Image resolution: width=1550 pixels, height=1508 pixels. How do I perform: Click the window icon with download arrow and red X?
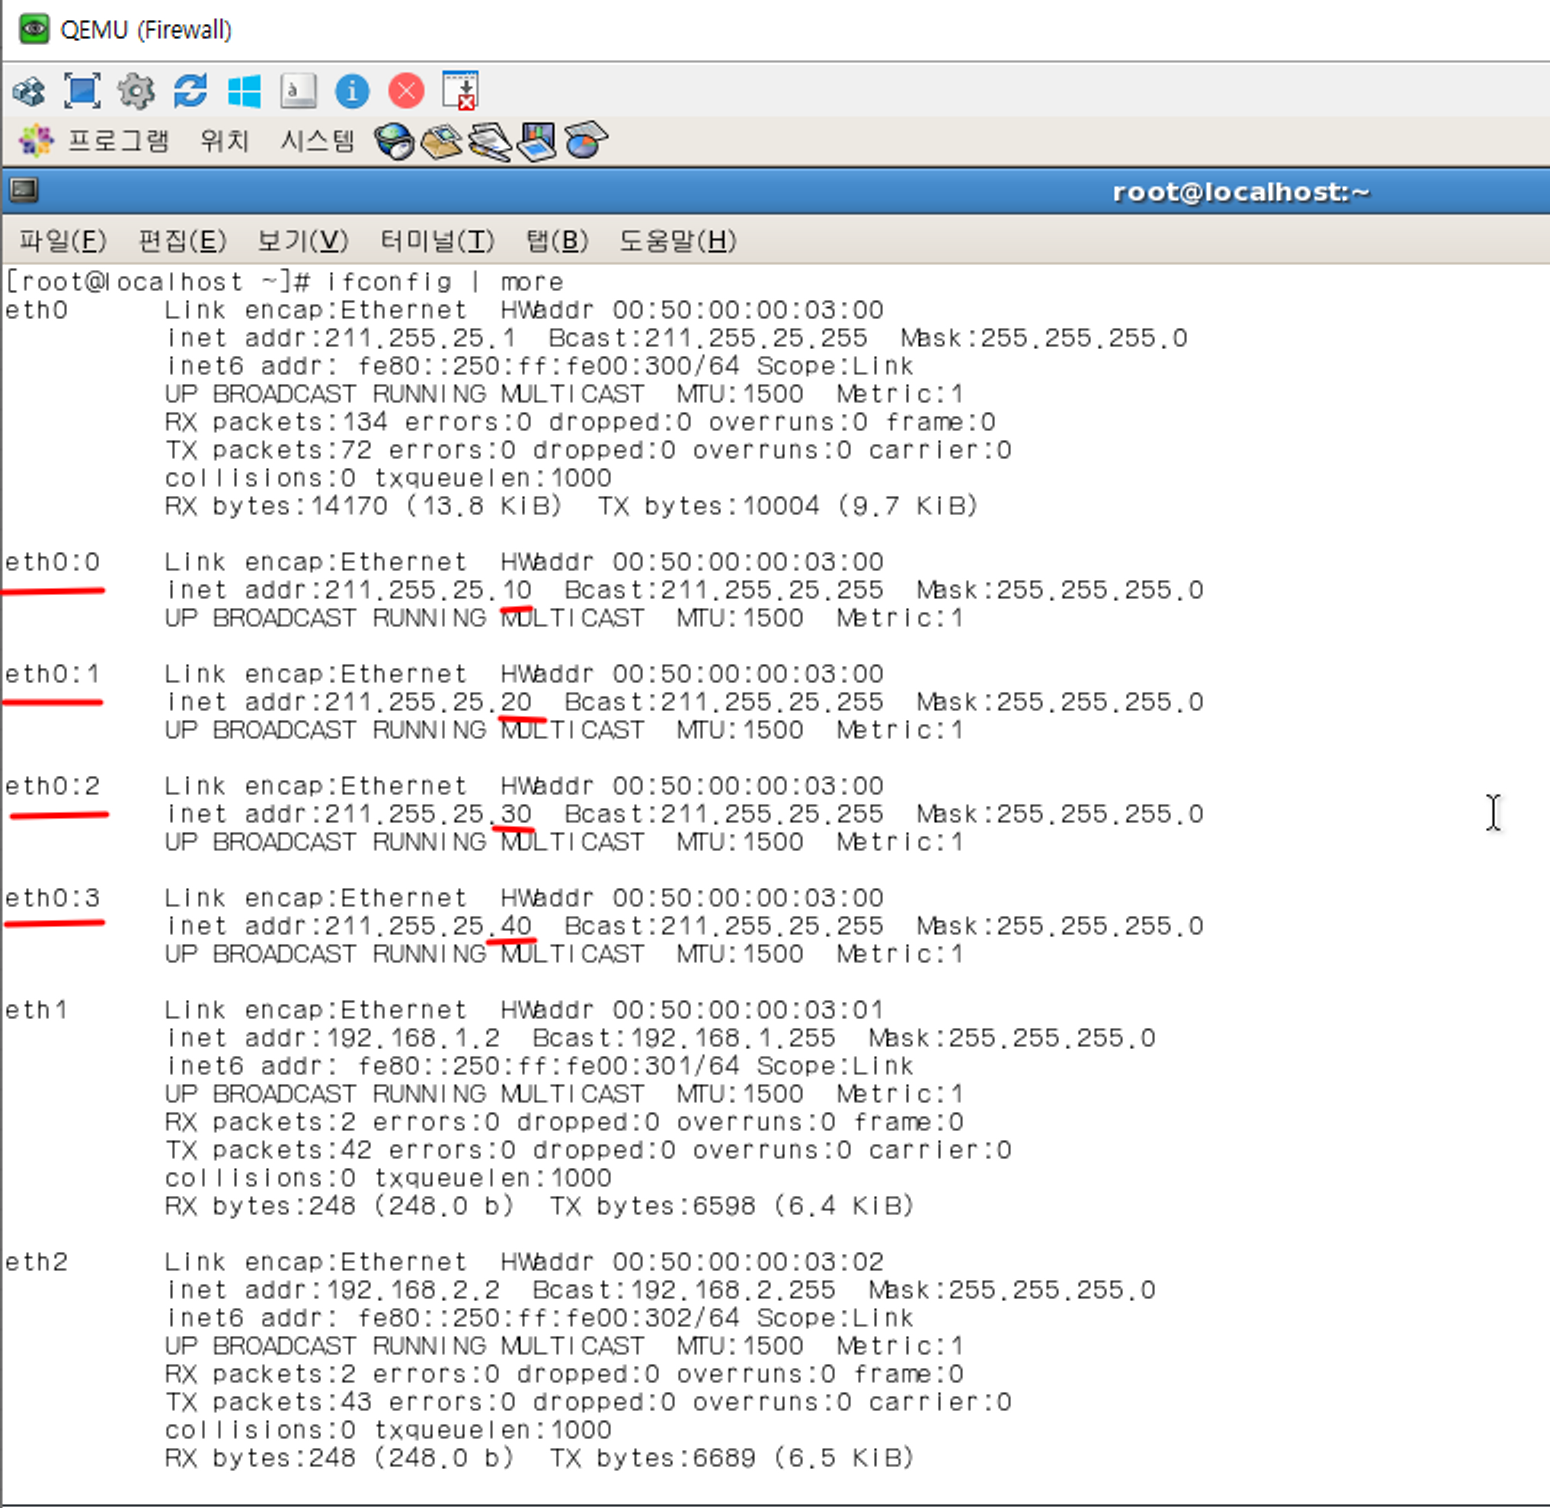click(x=460, y=91)
